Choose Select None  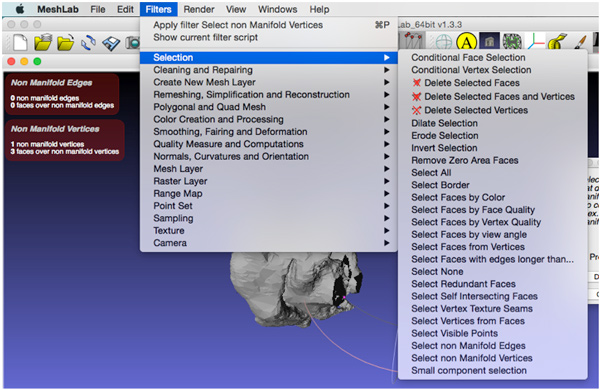tap(492, 272)
